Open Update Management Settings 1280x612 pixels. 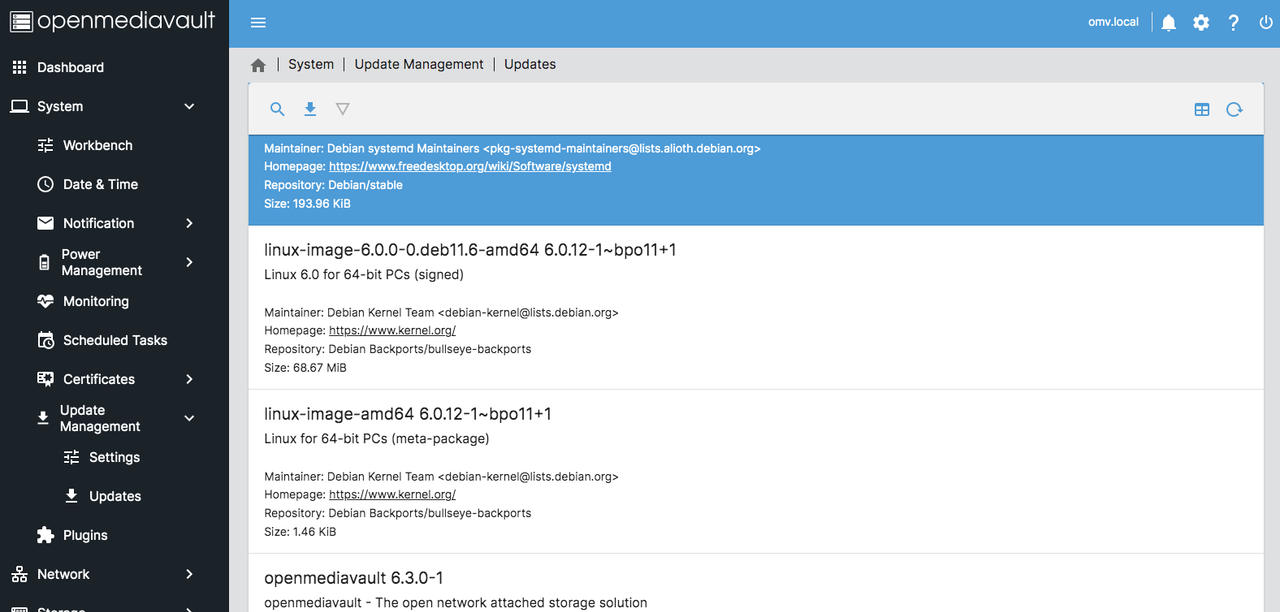pyautogui.click(x=114, y=457)
